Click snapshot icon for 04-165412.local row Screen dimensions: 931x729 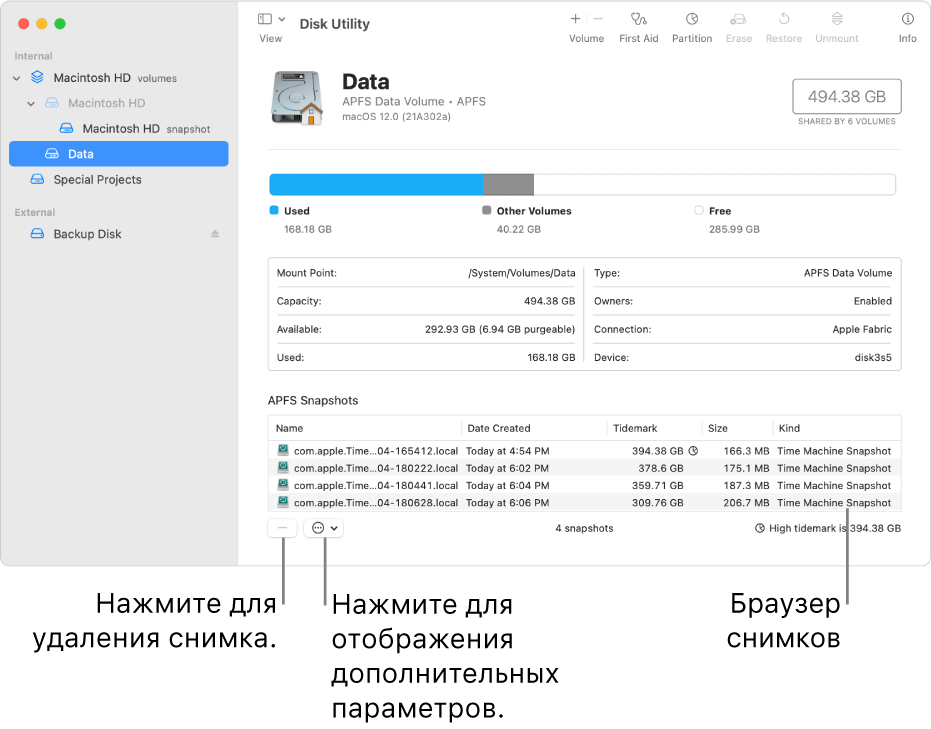point(283,450)
